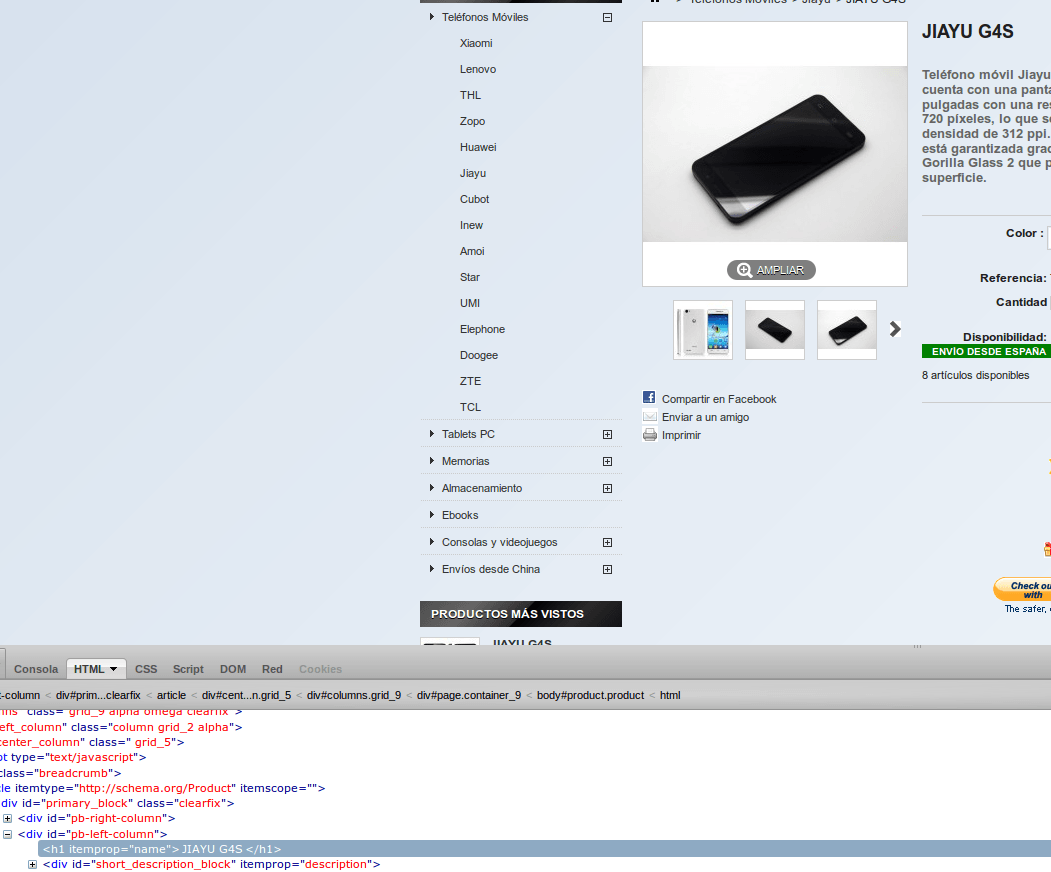
Task: Click article in the element path
Action: [172, 696]
